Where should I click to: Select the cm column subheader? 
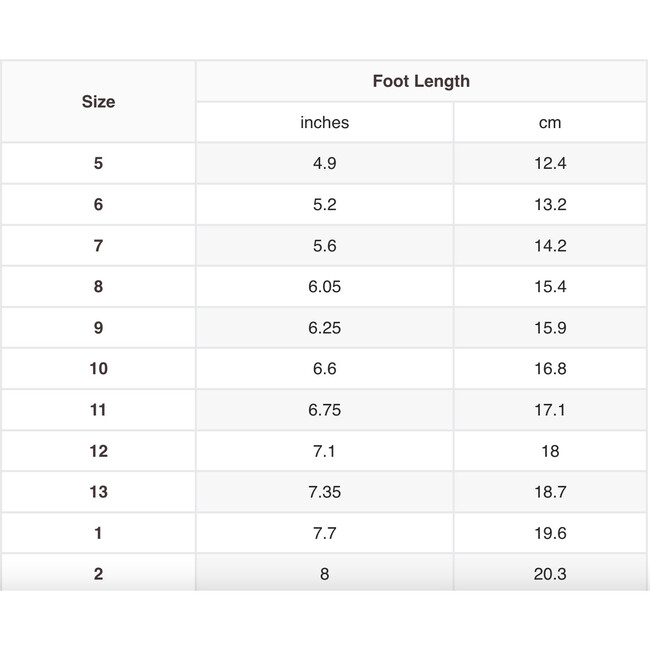click(x=550, y=123)
